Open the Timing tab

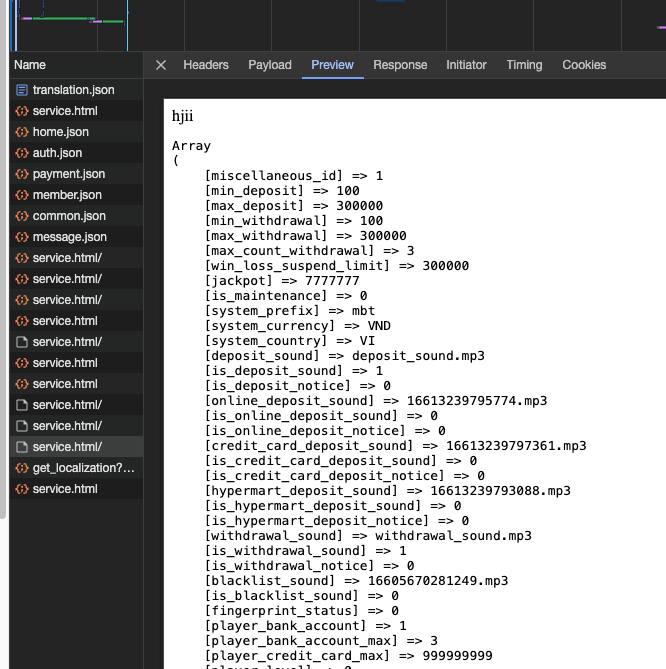[524, 65]
